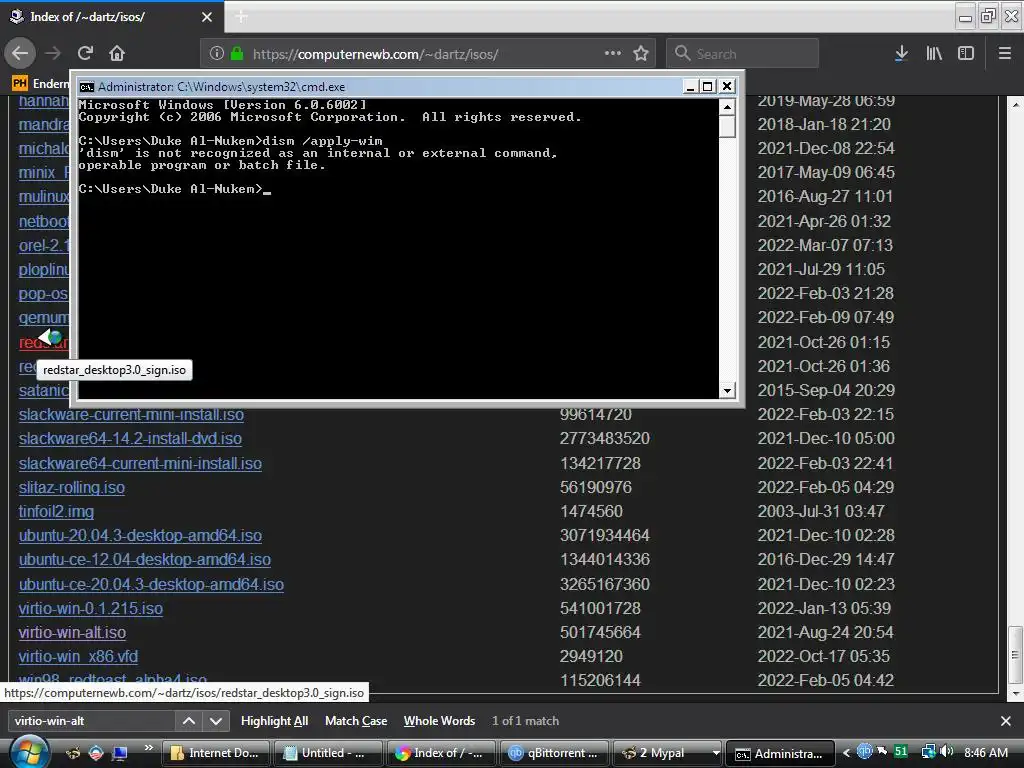Screen dimensions: 1024x768
Task: Show site information icon in address bar
Action: coord(217,54)
